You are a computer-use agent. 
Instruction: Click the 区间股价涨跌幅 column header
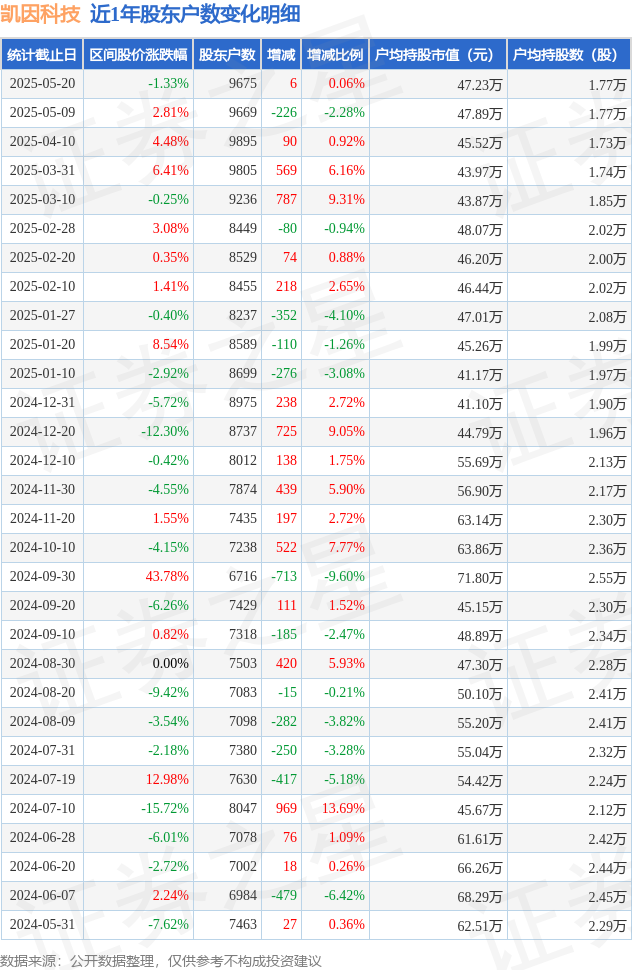[x=138, y=54]
